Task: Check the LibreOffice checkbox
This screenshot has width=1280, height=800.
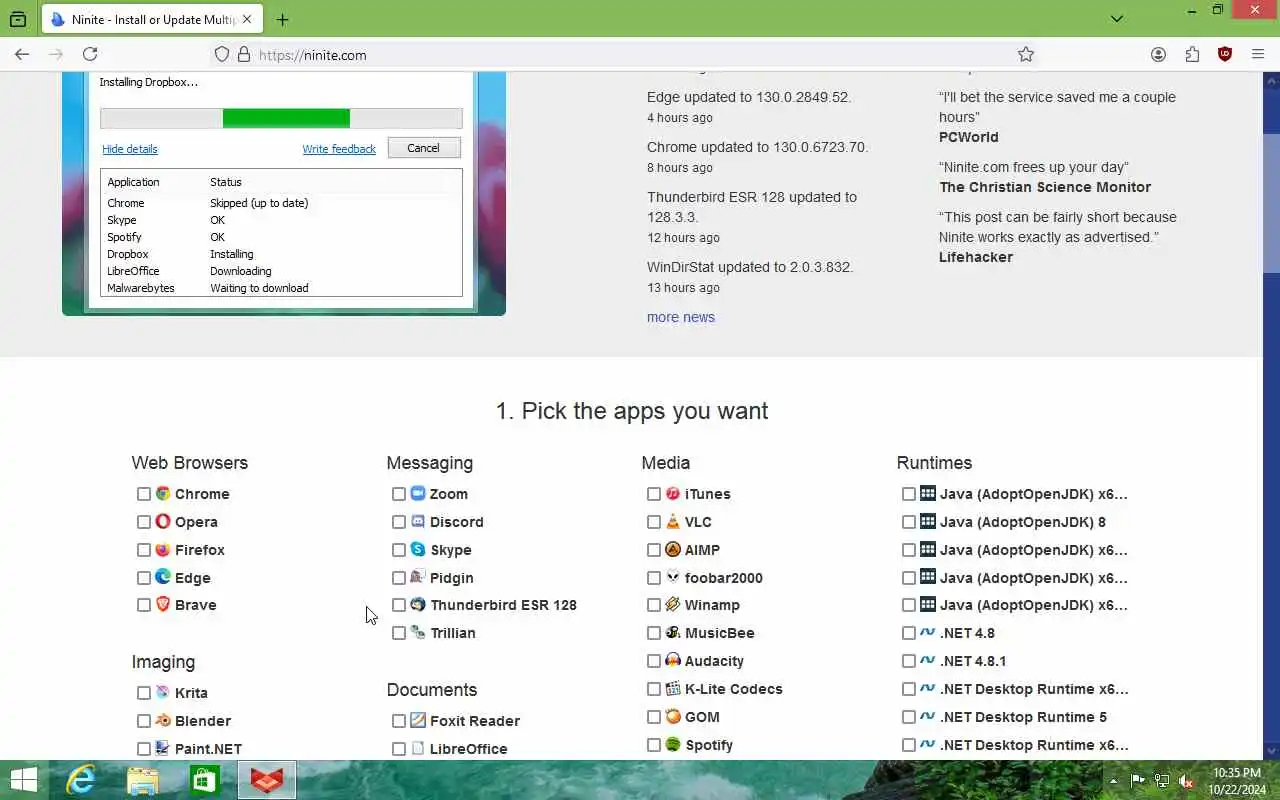Action: point(399,749)
